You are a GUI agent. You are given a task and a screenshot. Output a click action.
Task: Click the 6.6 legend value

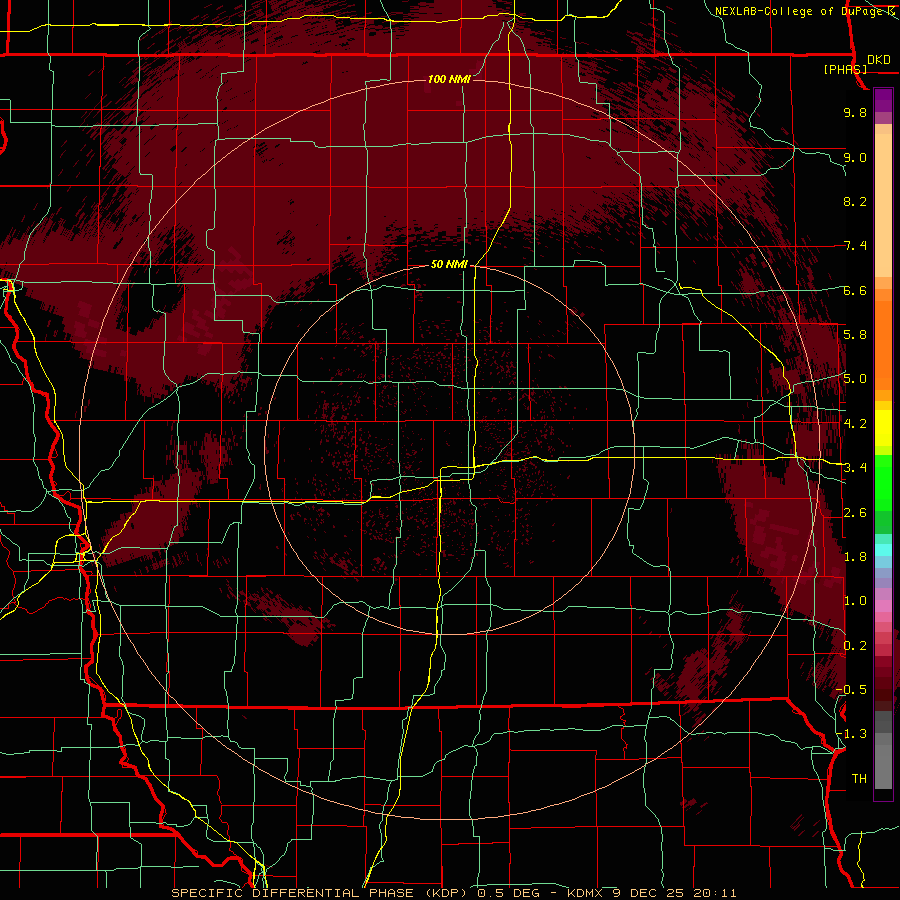point(855,290)
